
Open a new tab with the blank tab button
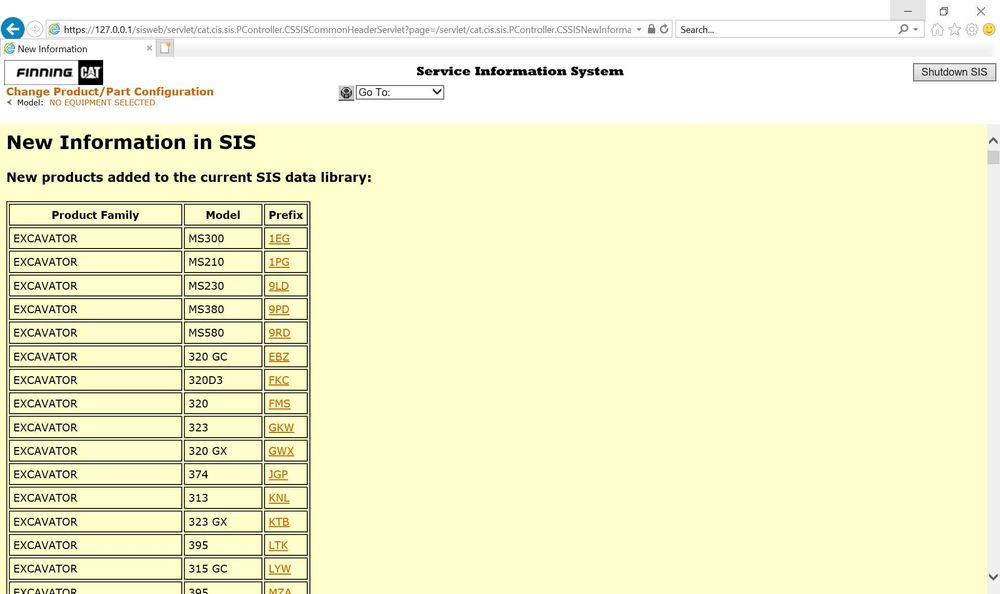click(x=165, y=48)
